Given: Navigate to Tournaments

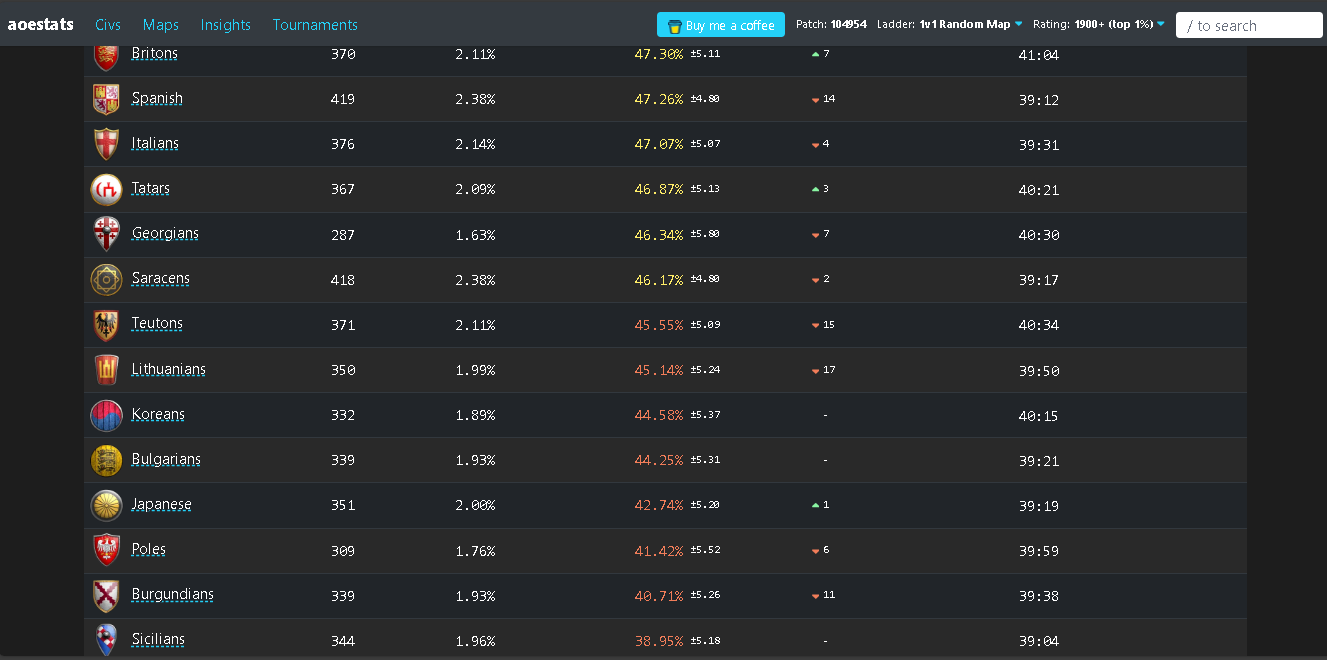Looking at the screenshot, I should [x=315, y=24].
